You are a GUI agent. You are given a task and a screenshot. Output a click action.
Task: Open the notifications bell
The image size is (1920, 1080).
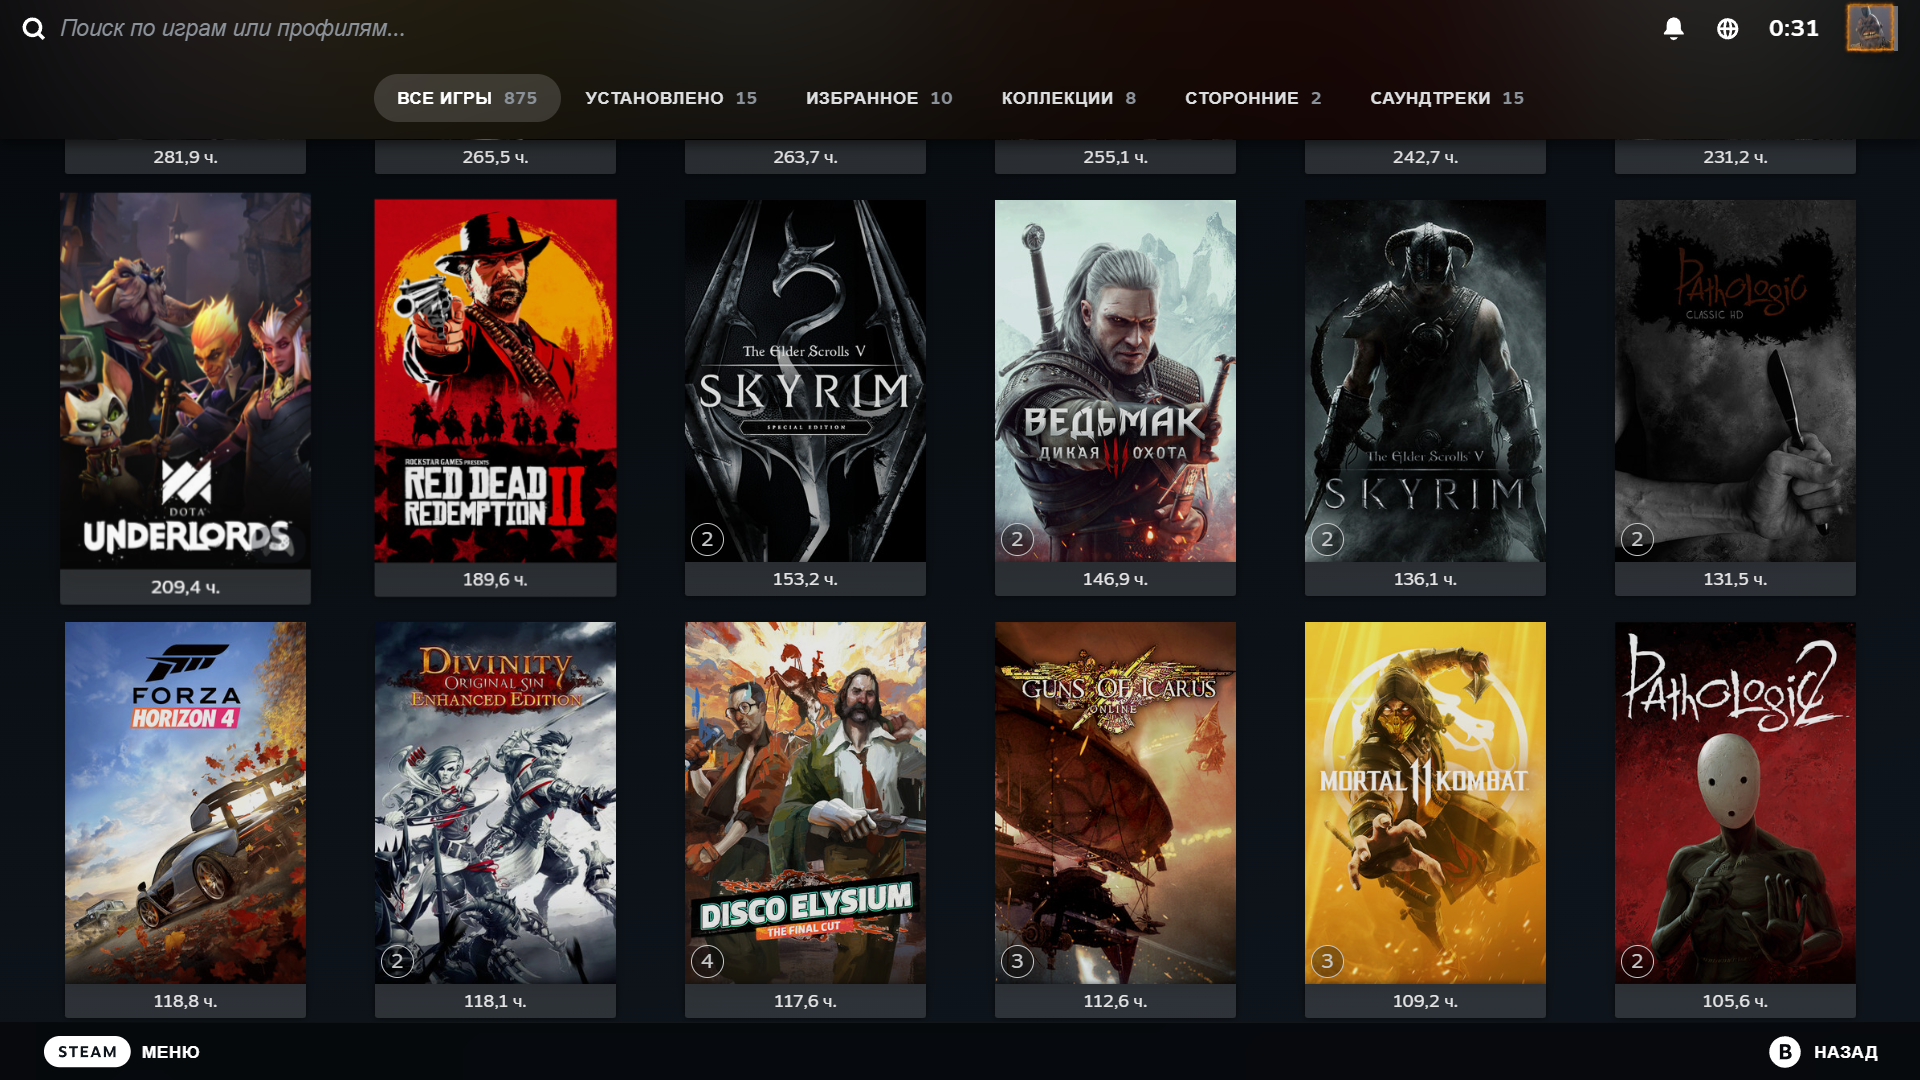1673,29
